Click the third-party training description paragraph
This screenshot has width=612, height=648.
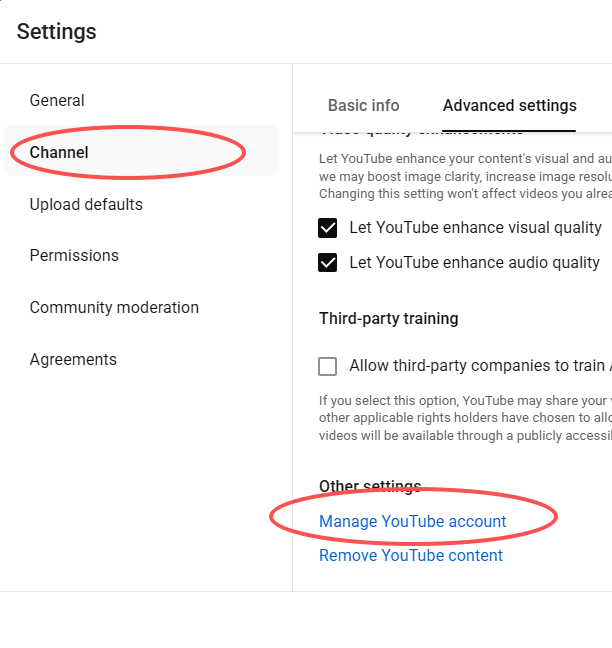[465, 418]
